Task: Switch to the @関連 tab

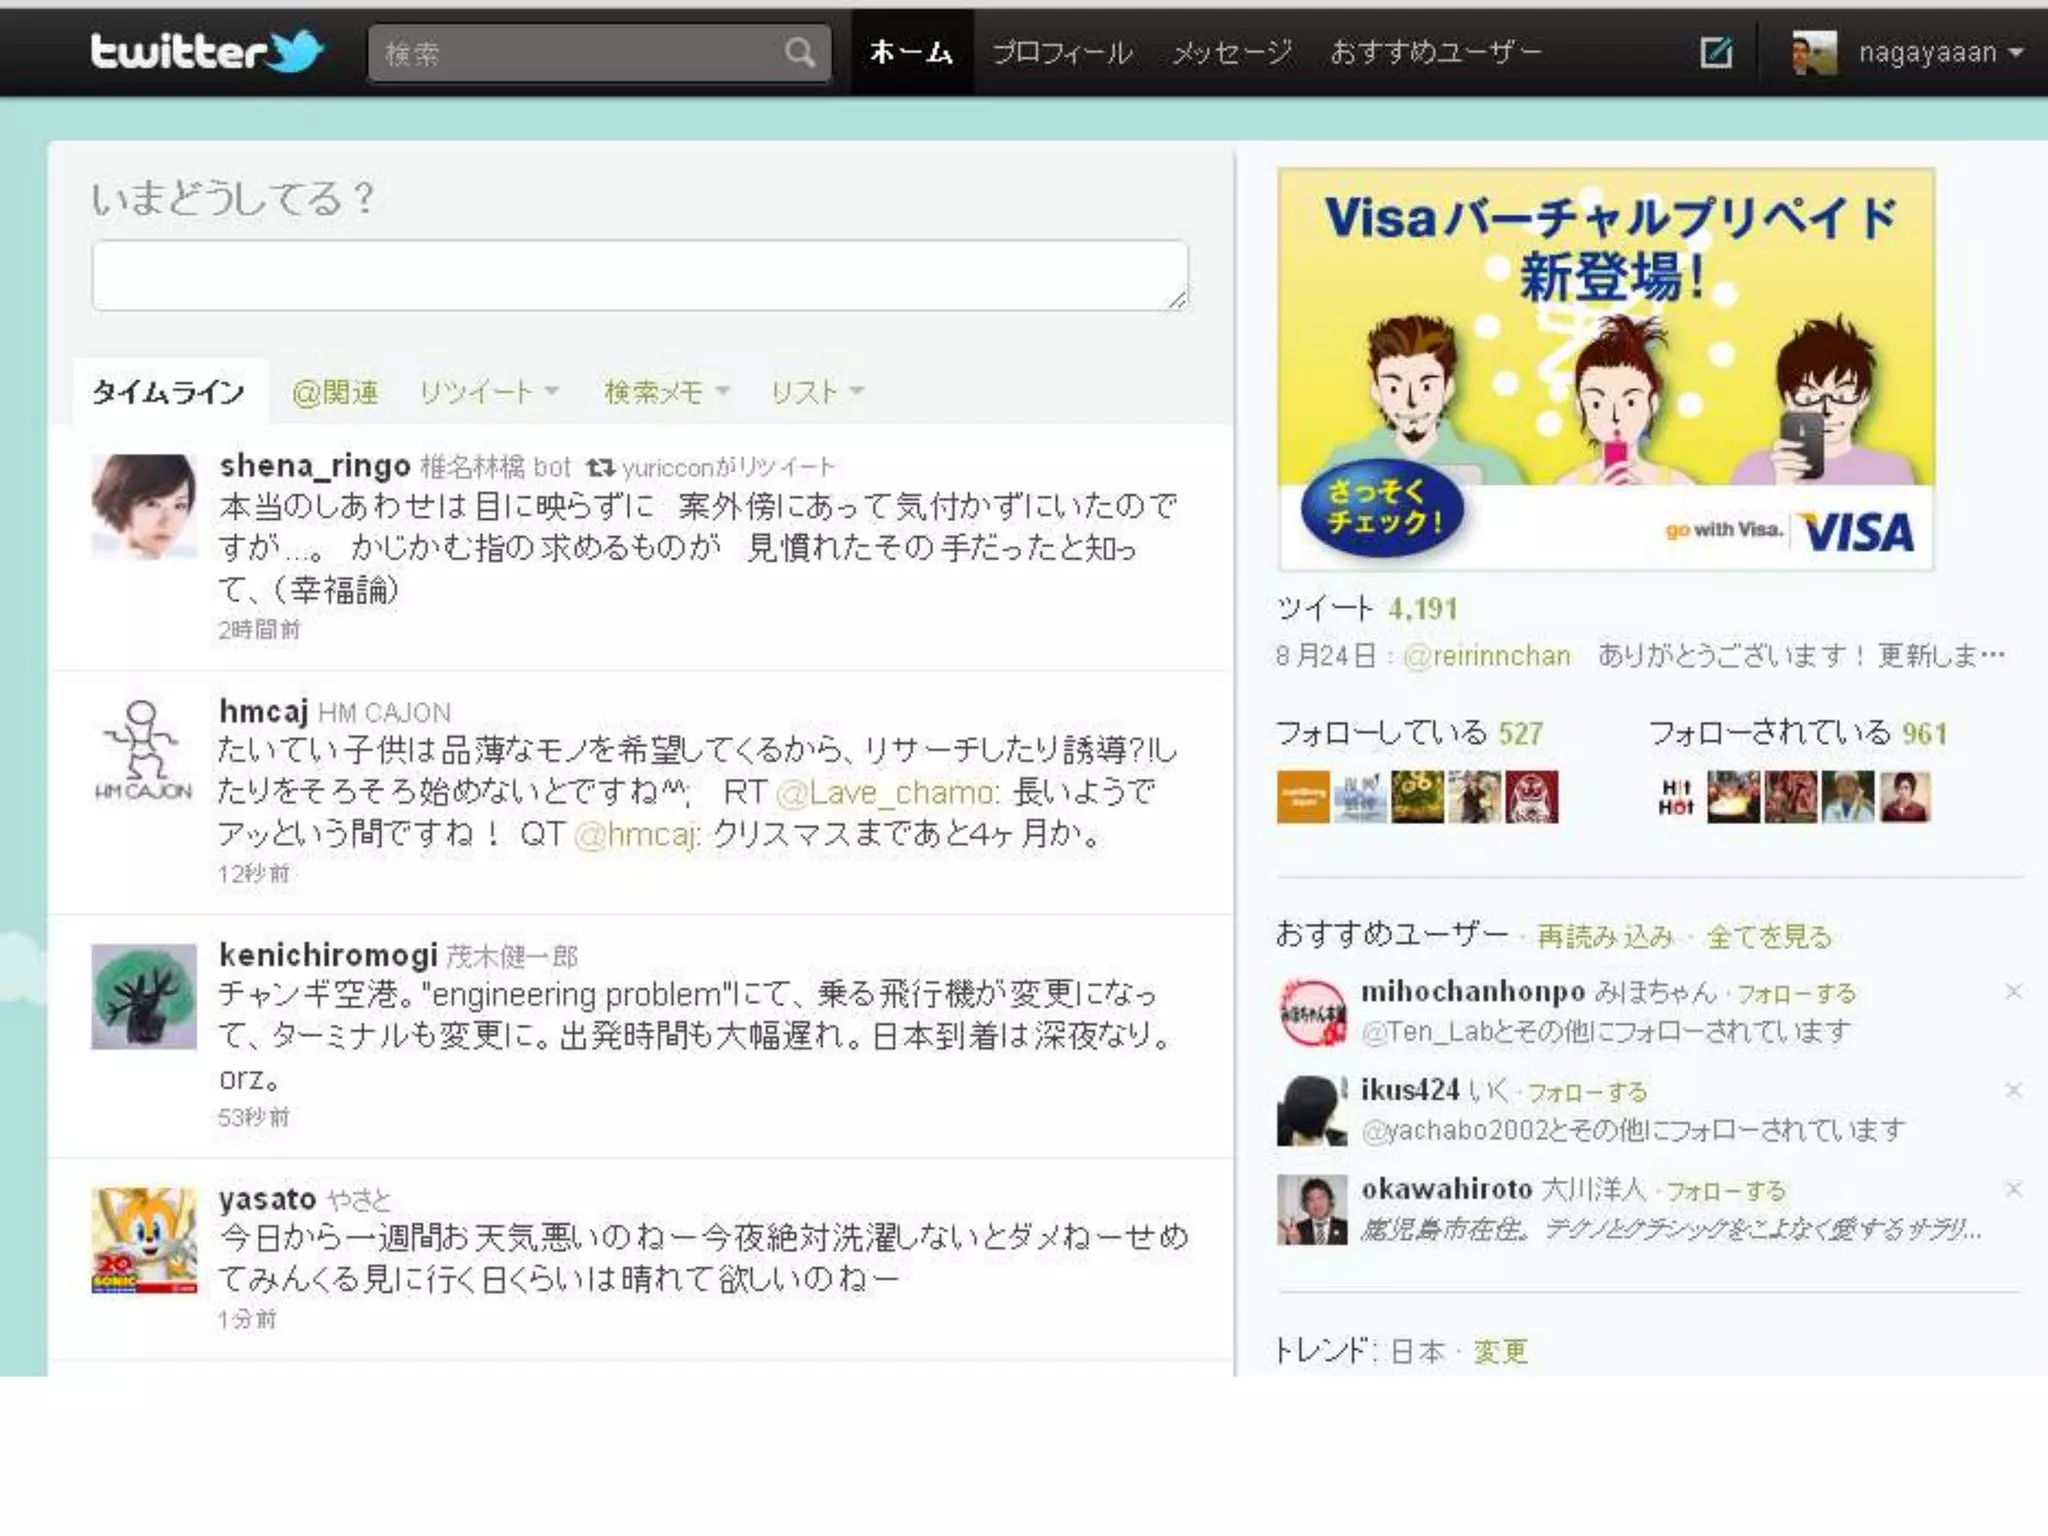Action: 335,392
